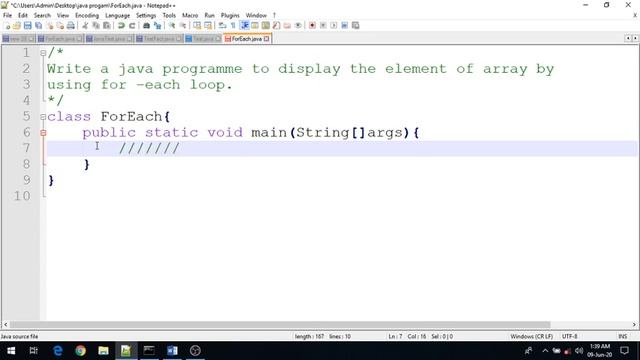Show hidden tray icons chevron
The height and width of the screenshot is (360, 640).
[x=545, y=351]
